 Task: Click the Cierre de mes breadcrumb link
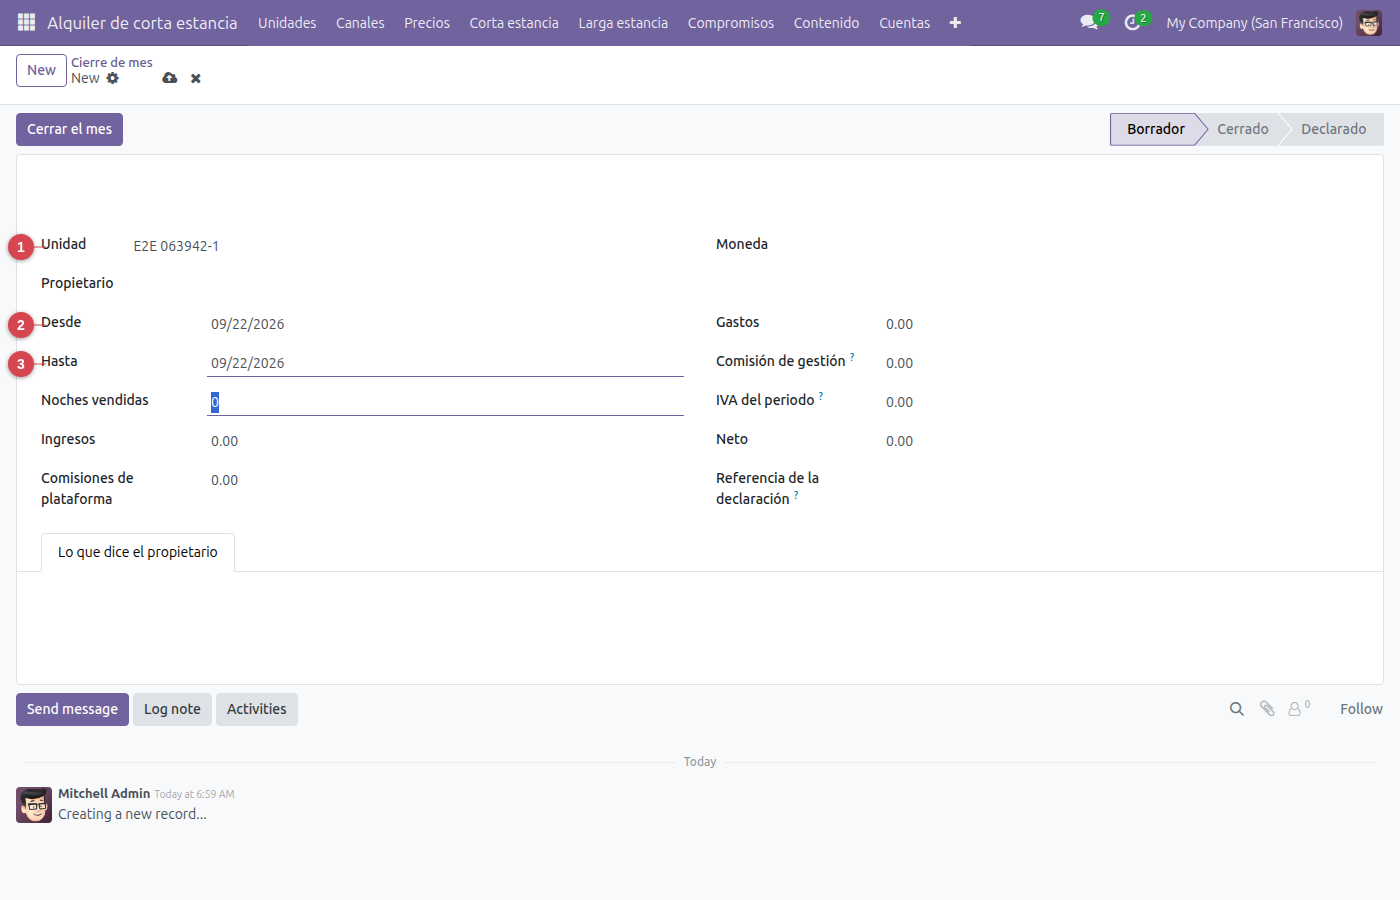112,62
